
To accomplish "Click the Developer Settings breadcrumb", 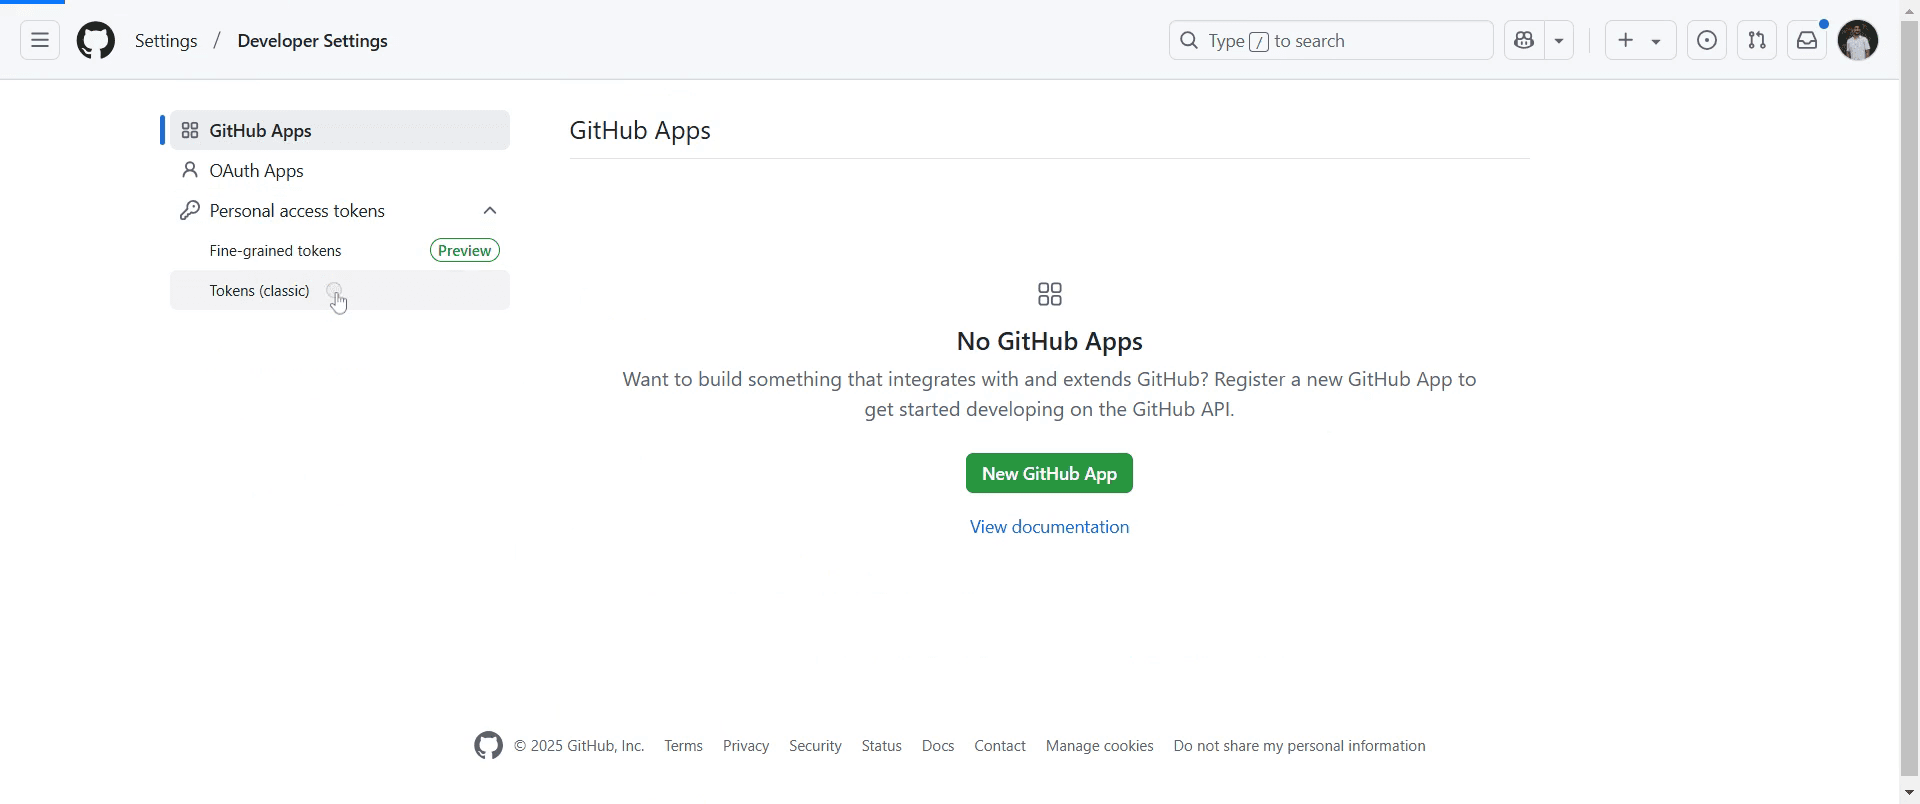I will [313, 41].
